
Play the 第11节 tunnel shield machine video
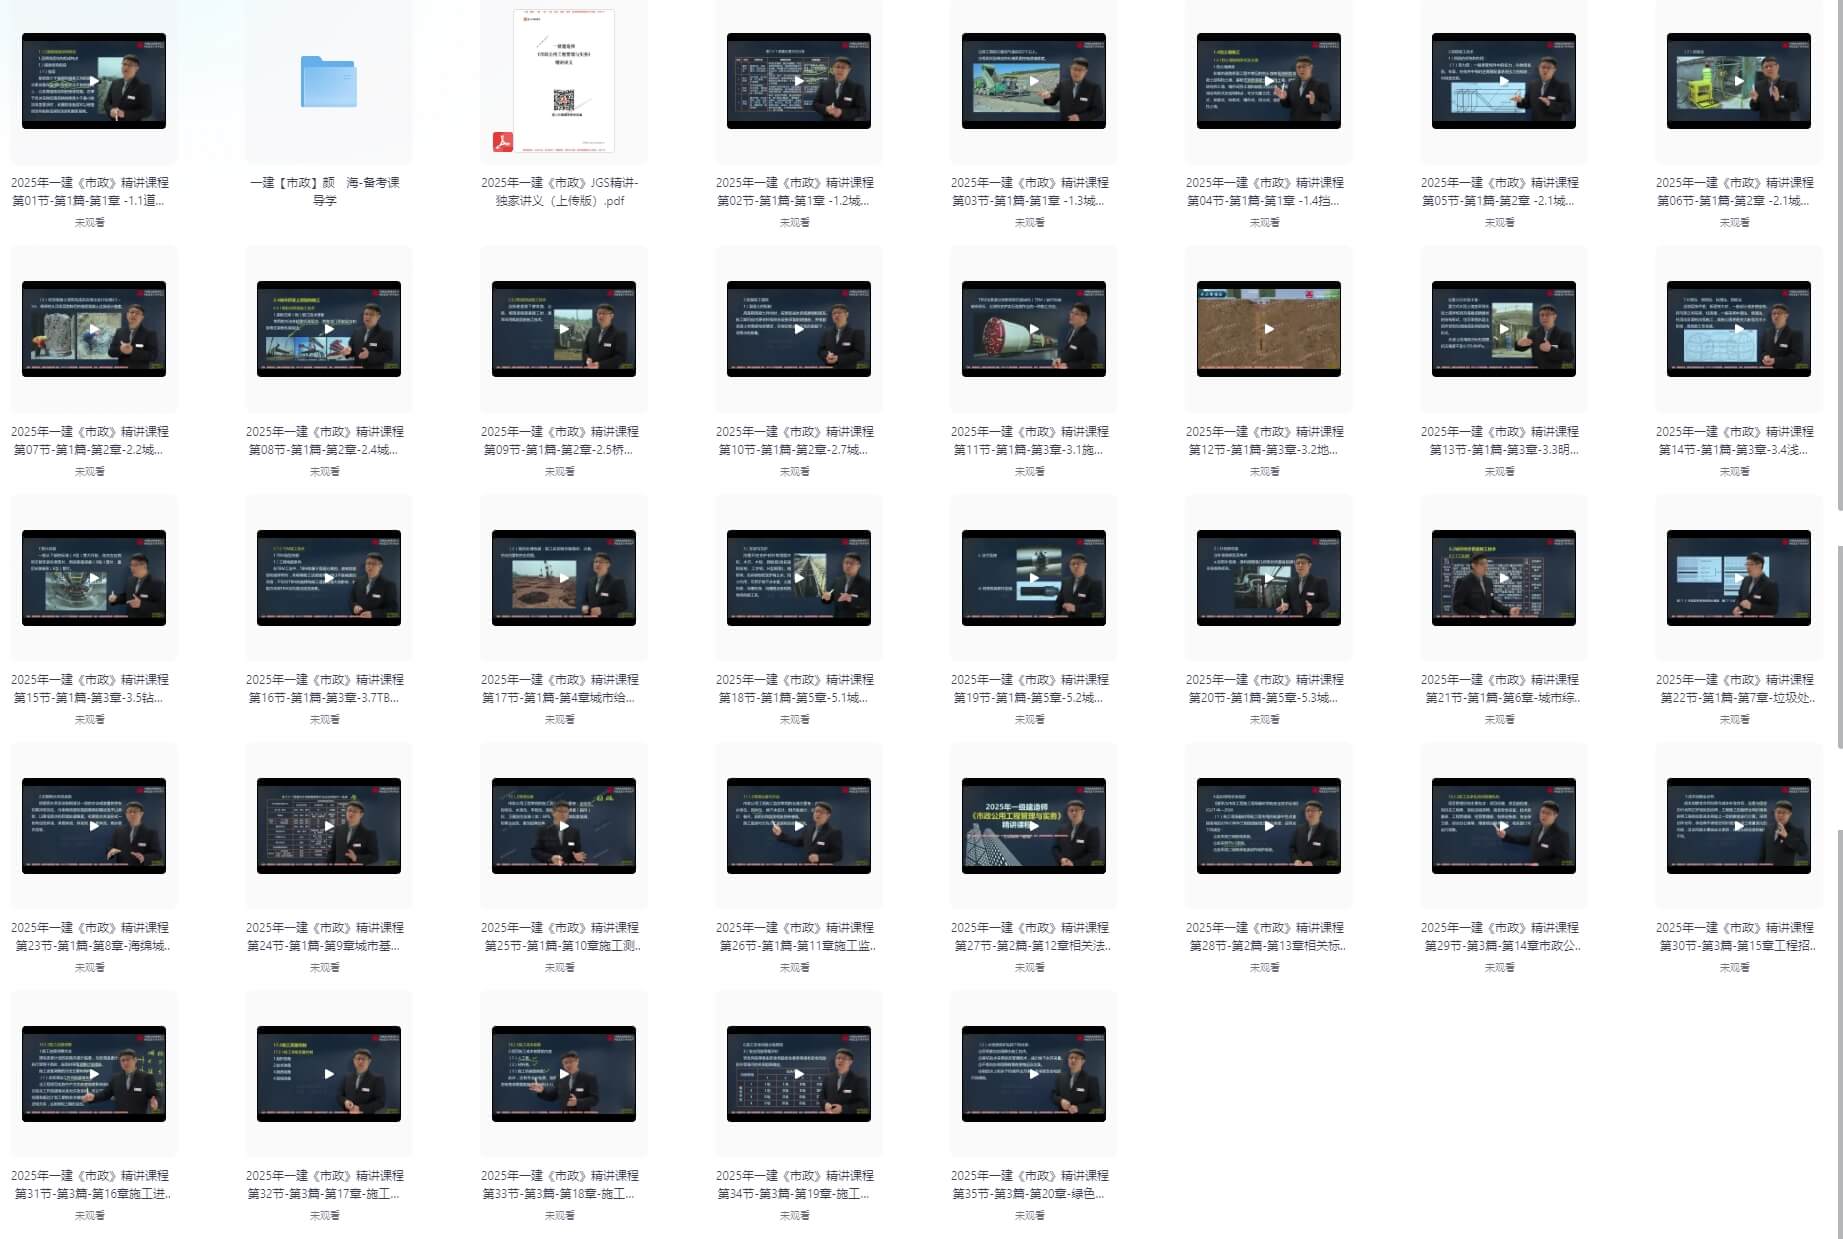[x=1033, y=329]
